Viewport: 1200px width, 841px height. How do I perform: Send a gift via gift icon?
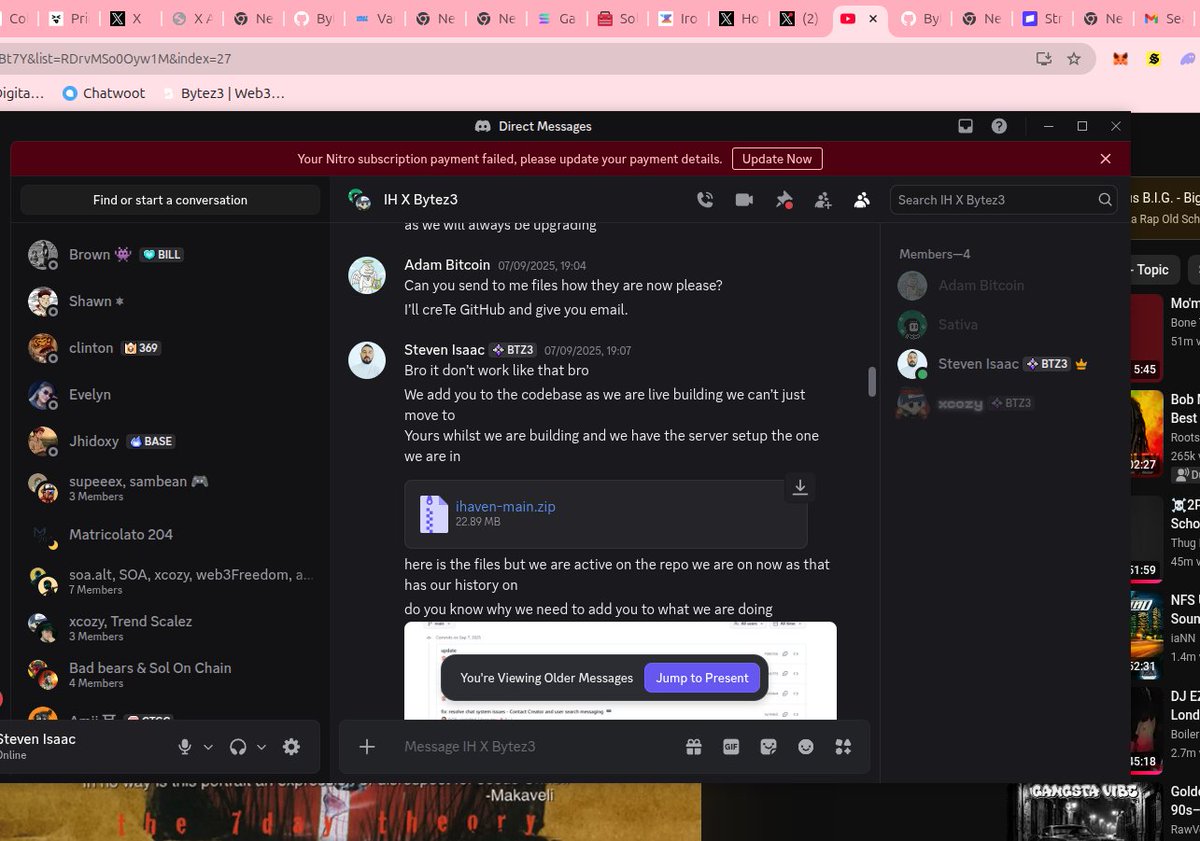(693, 746)
